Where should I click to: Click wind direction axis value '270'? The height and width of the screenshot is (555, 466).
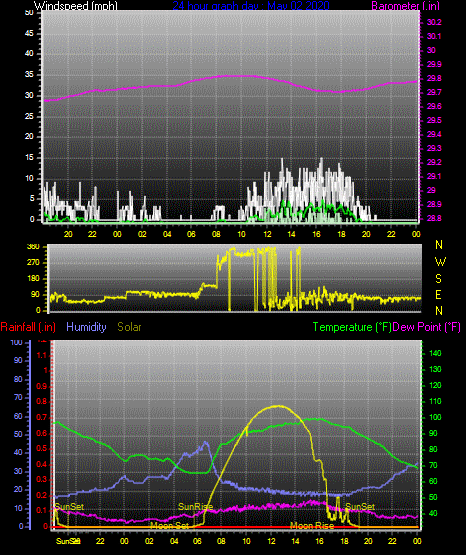tap(33, 263)
